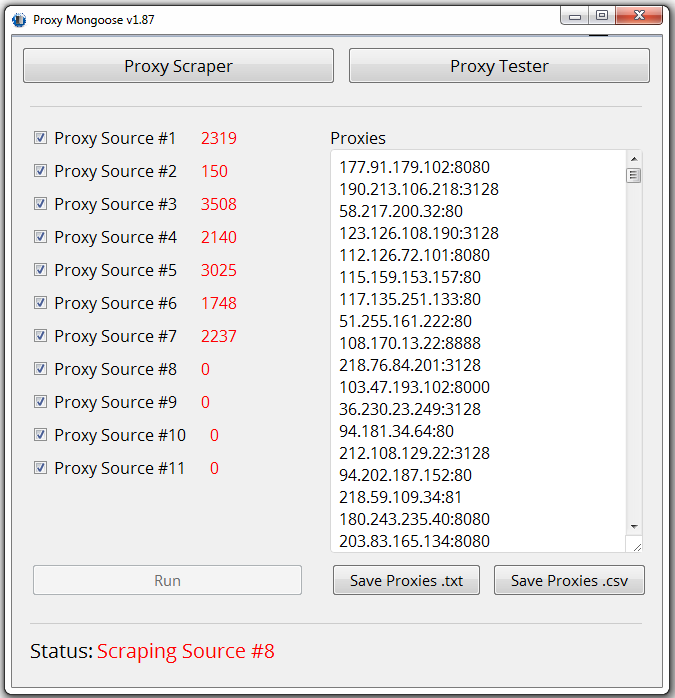Minimize the Proxy Mongoose window
The height and width of the screenshot is (698, 675).
pos(575,16)
